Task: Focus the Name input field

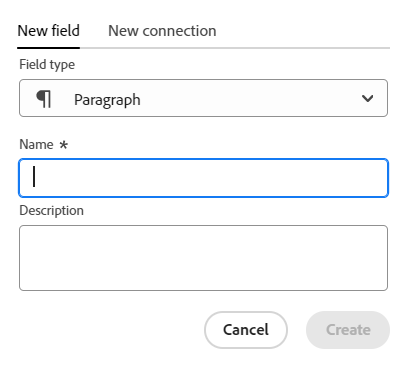Action: coord(203,178)
